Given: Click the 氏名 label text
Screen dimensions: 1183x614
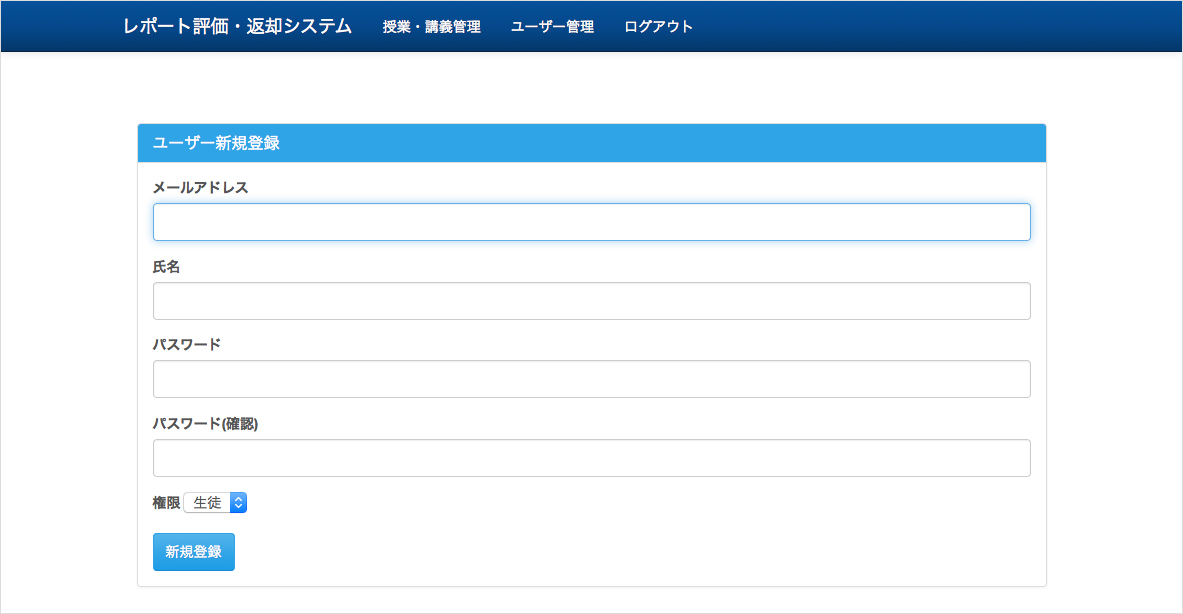Looking at the screenshot, I should (x=166, y=266).
